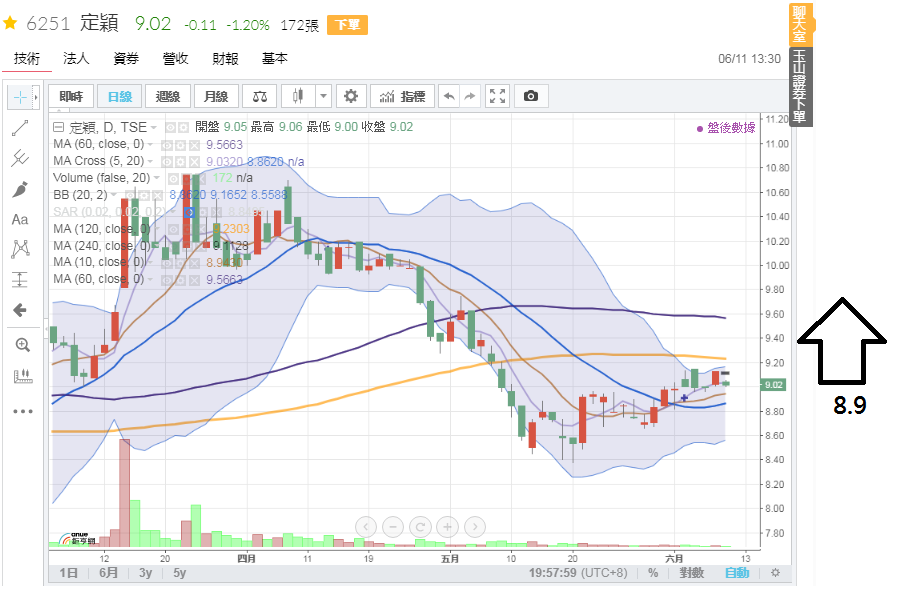Undo the last chart action

pyautogui.click(x=449, y=96)
